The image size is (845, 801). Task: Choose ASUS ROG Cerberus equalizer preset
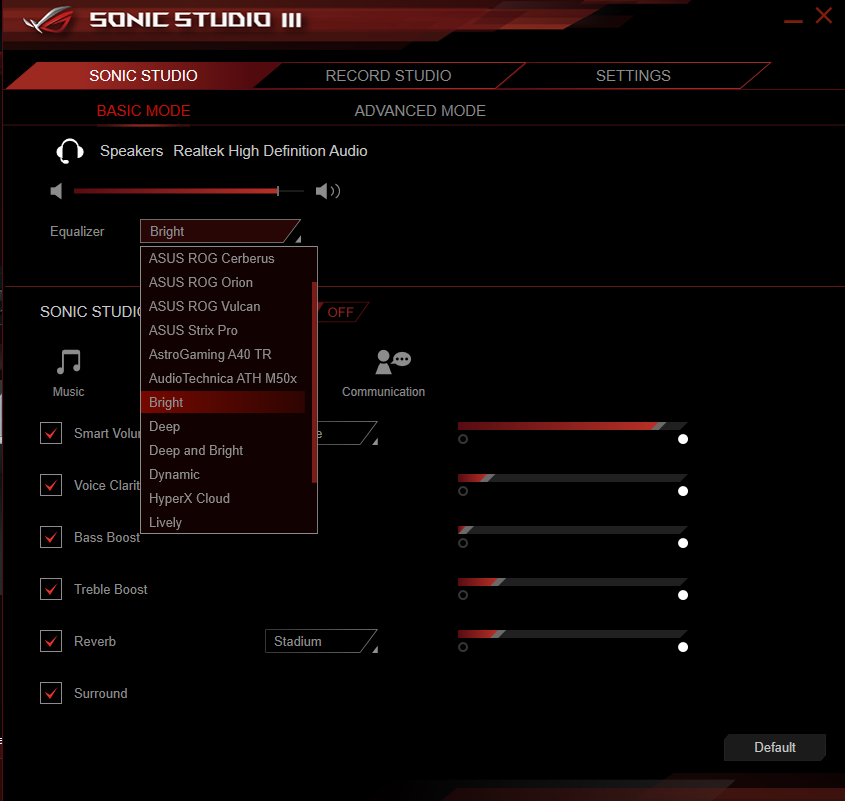click(x=223, y=259)
